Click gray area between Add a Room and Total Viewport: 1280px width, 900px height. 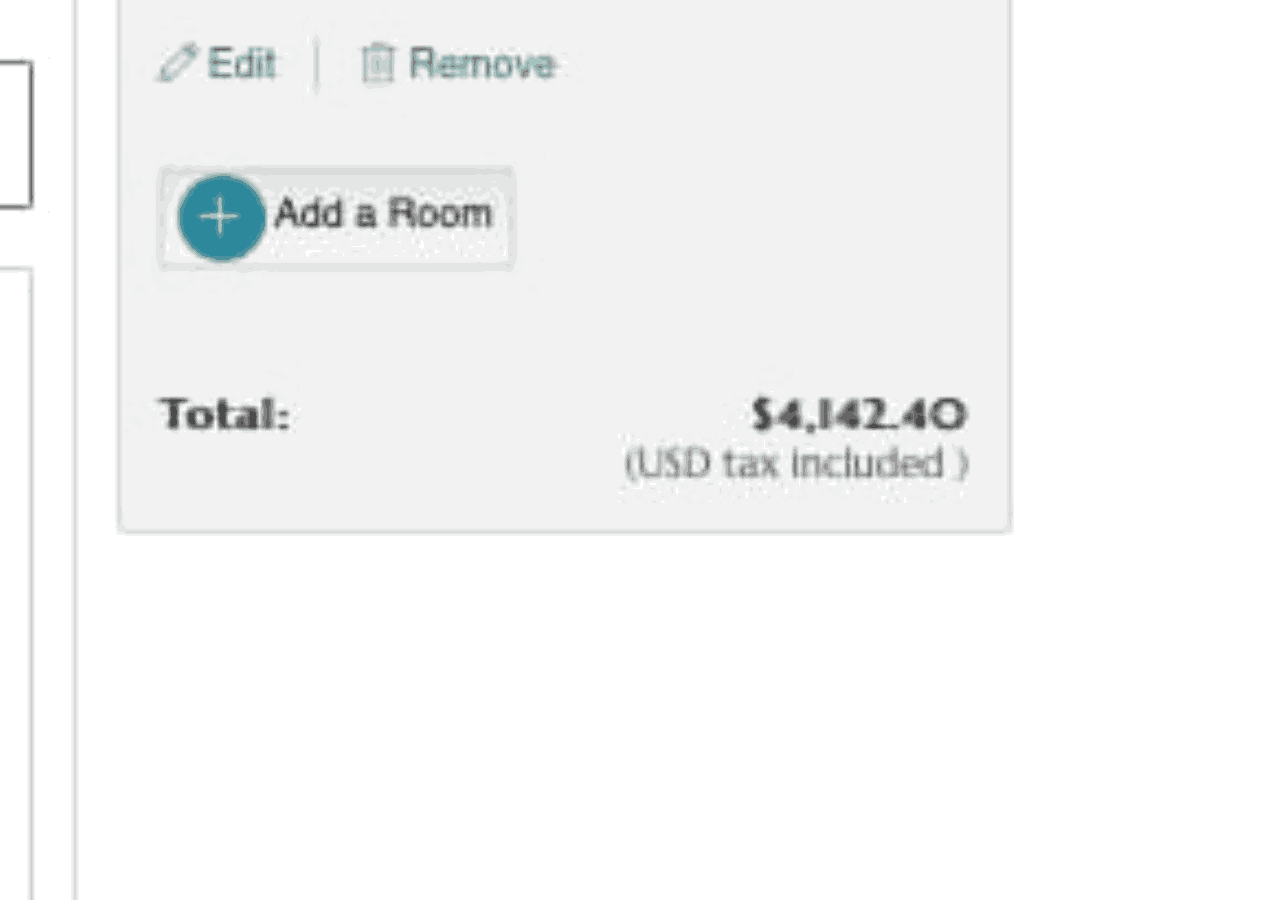(560, 330)
